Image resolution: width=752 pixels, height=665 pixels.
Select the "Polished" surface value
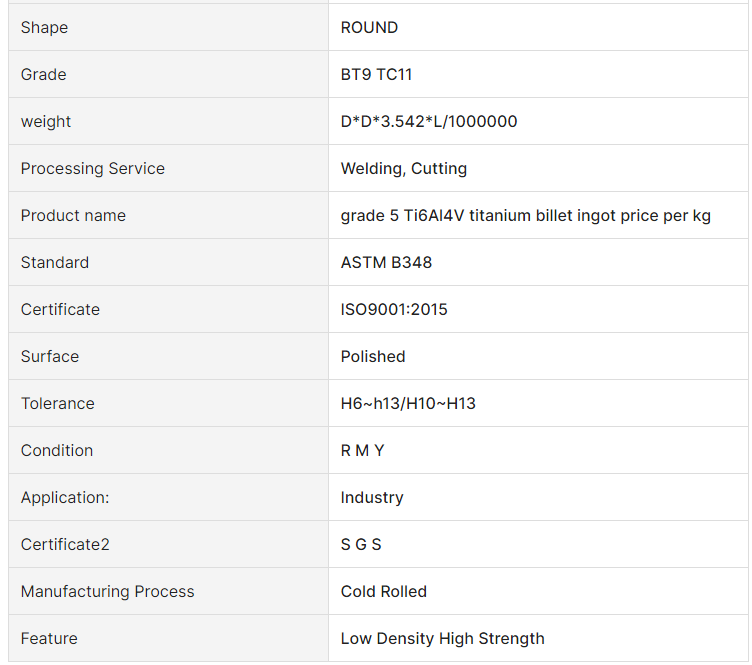373,357
